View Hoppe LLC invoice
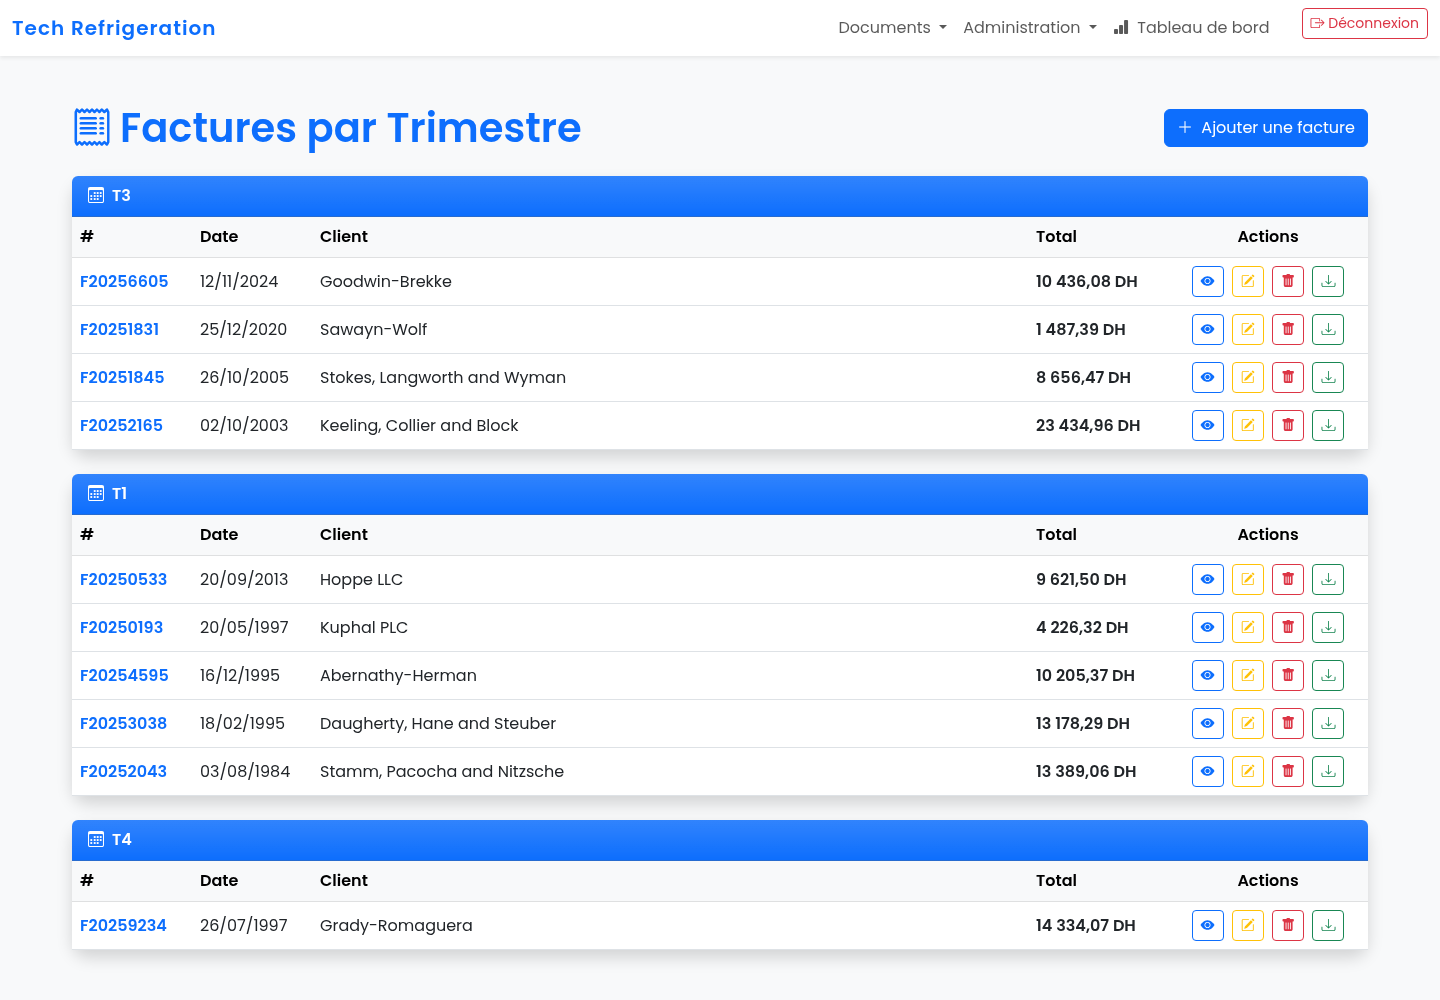Viewport: 1440px width, 1000px height. pyautogui.click(x=1208, y=580)
